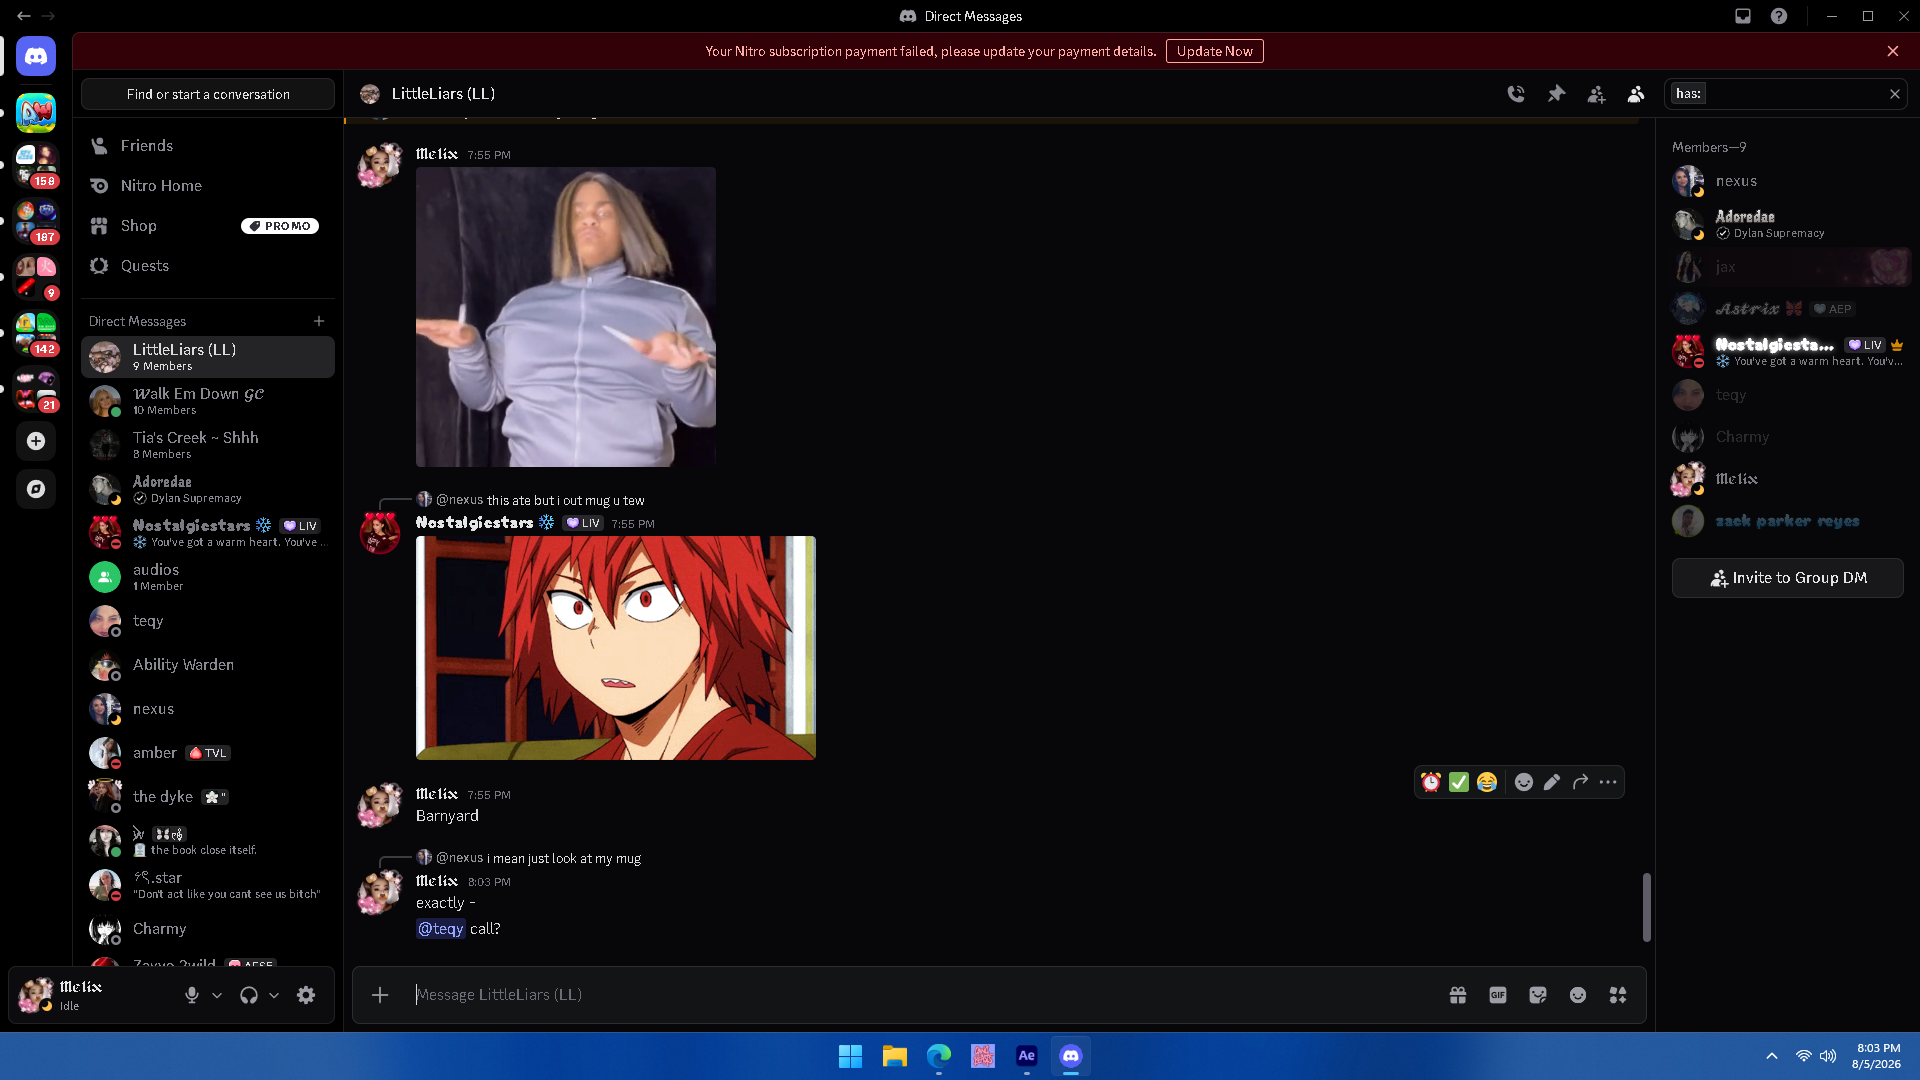Screen dimensions: 1920x1080
Task: Forward the Barnyard message
Action: point(1580,782)
